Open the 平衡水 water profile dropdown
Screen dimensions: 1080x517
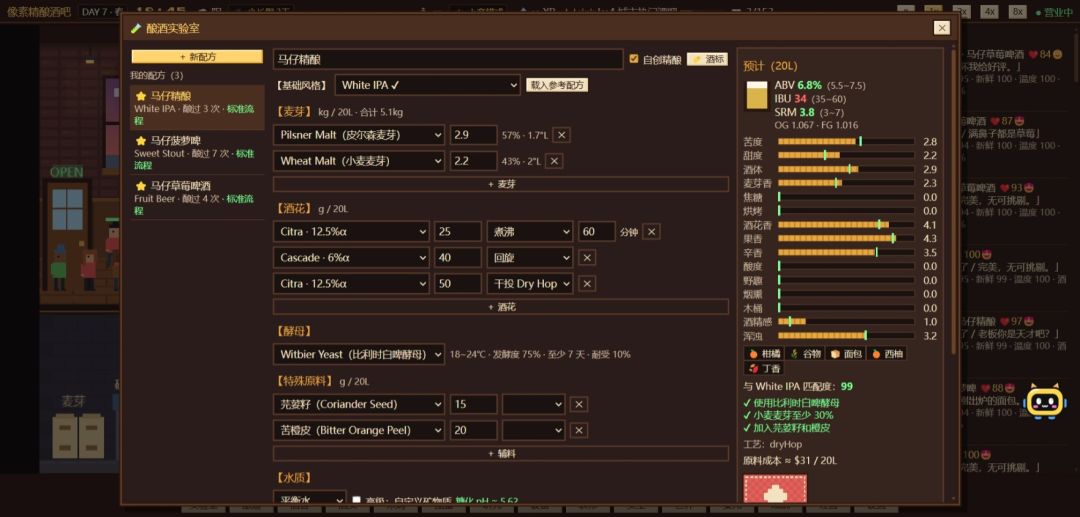(x=310, y=499)
